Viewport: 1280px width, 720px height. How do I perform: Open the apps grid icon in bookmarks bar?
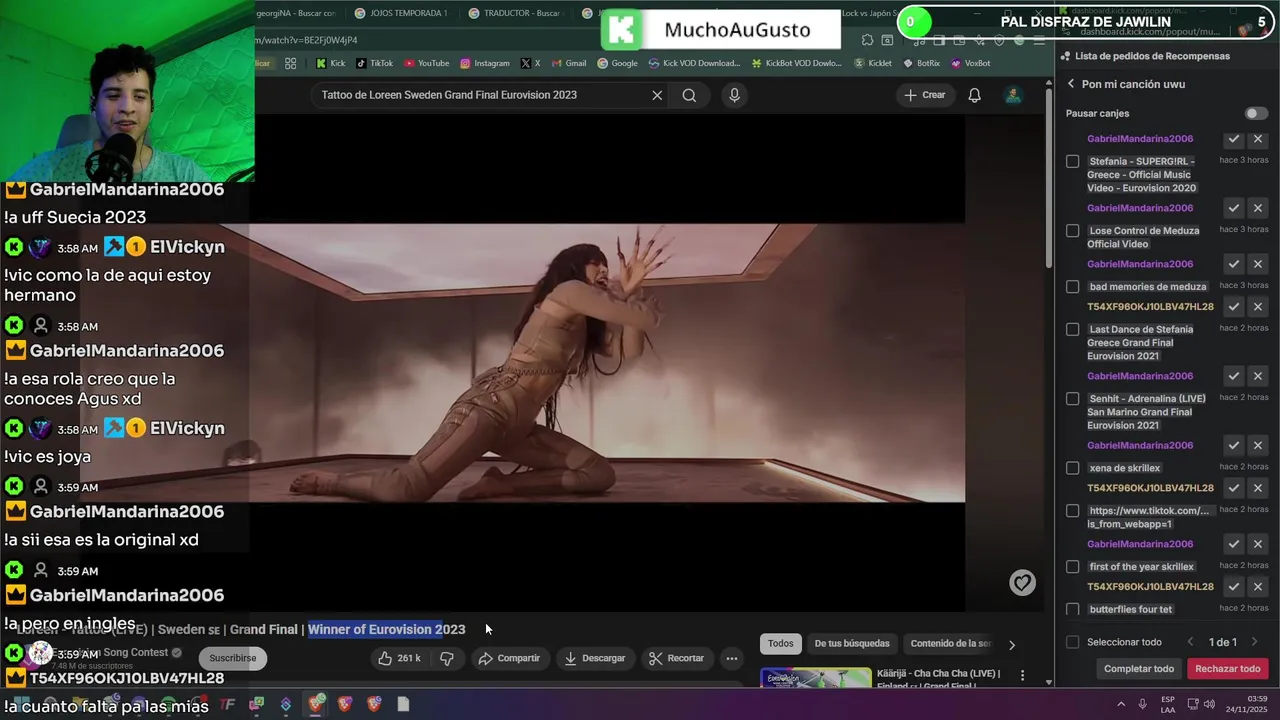[x=290, y=63]
